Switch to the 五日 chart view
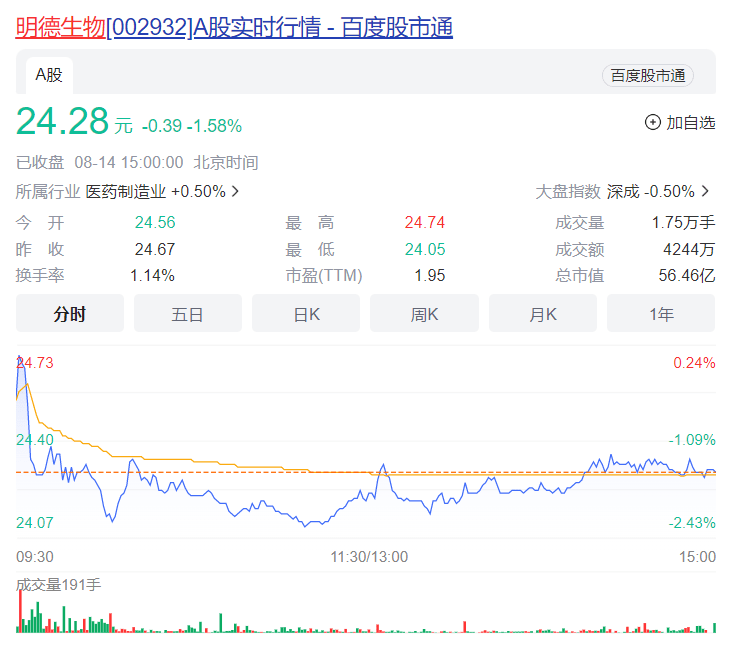 (187, 314)
